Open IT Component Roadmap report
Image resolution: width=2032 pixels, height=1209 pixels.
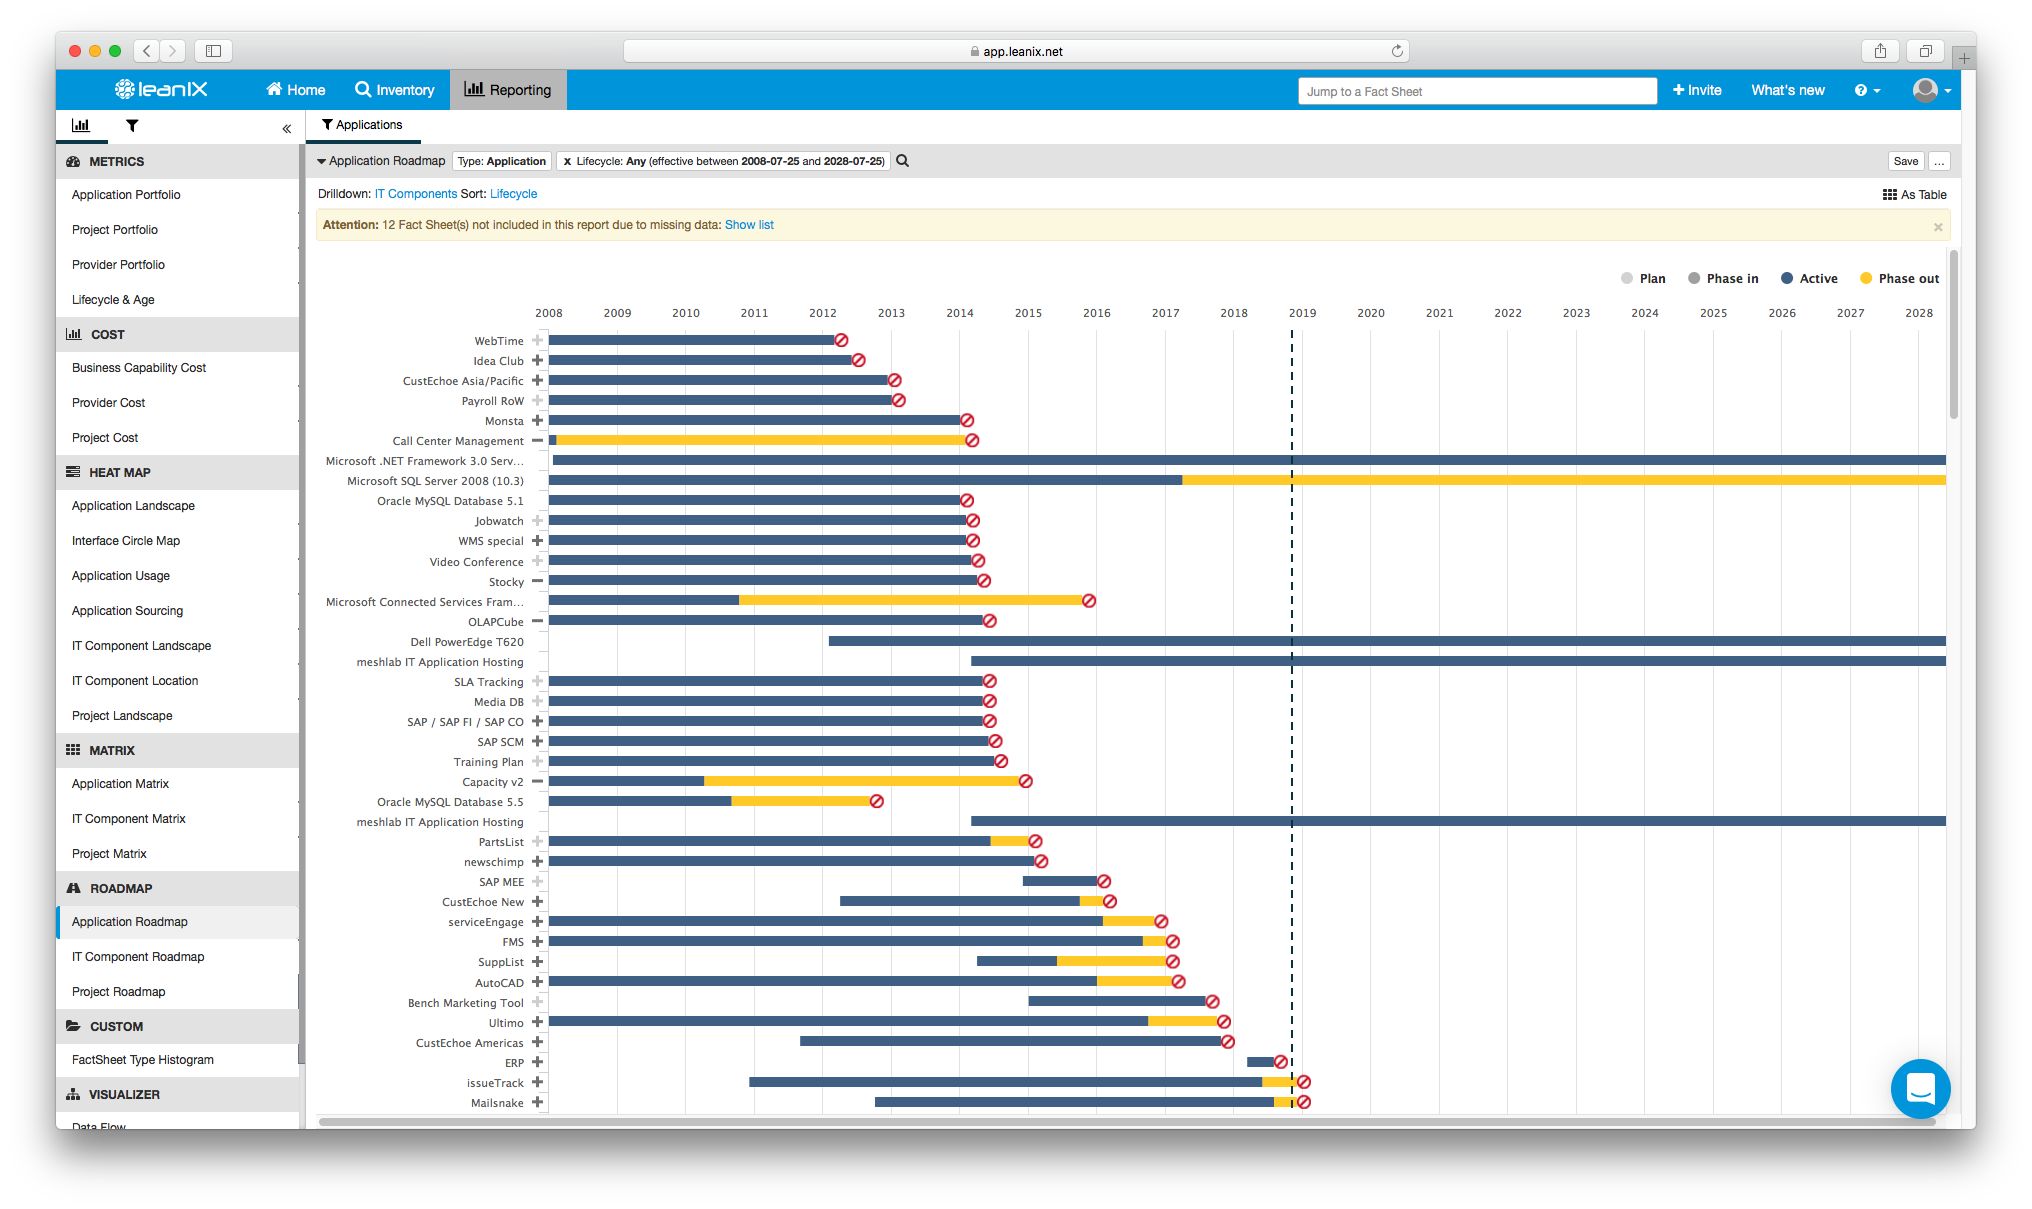(x=138, y=957)
